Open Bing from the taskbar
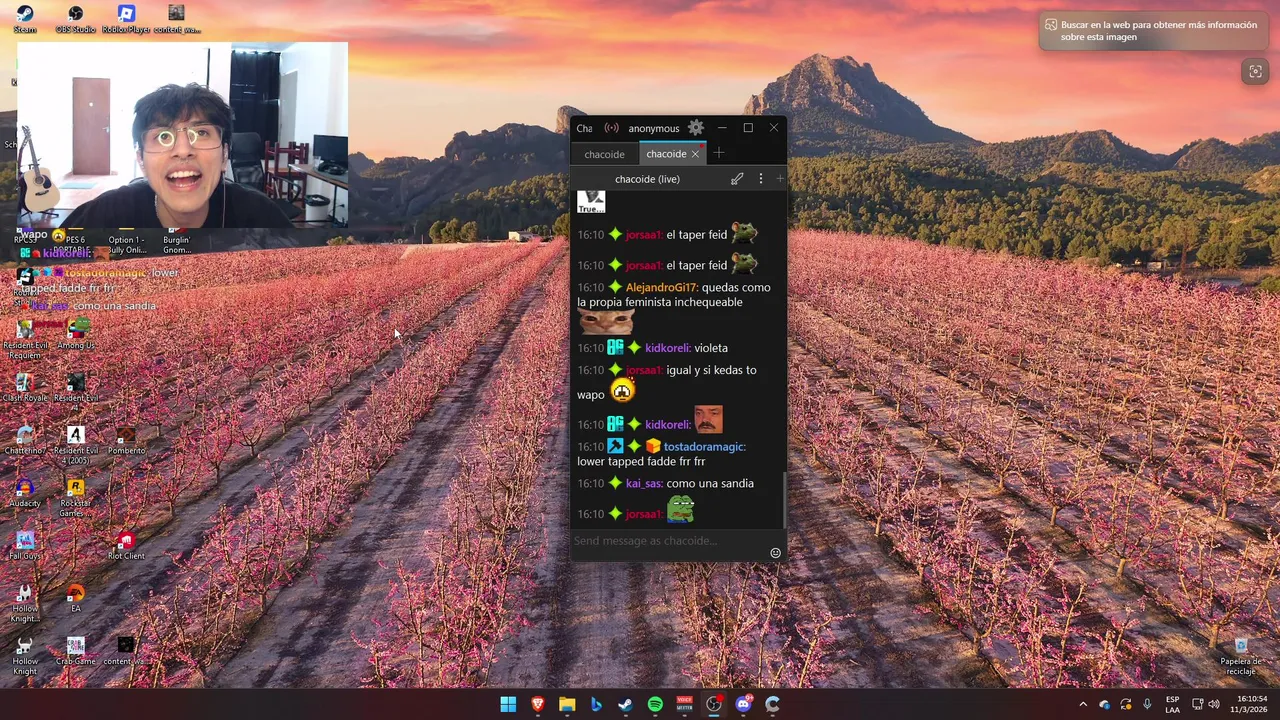Screen dimensions: 1280x720 click(x=596, y=704)
